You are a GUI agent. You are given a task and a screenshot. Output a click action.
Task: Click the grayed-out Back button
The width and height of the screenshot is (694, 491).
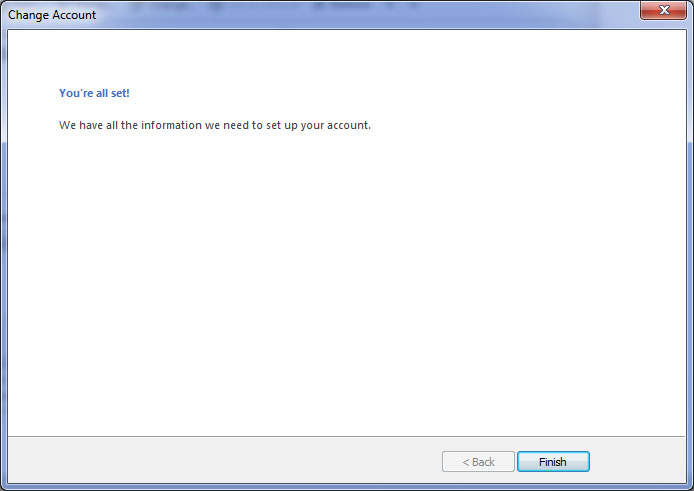(x=478, y=462)
